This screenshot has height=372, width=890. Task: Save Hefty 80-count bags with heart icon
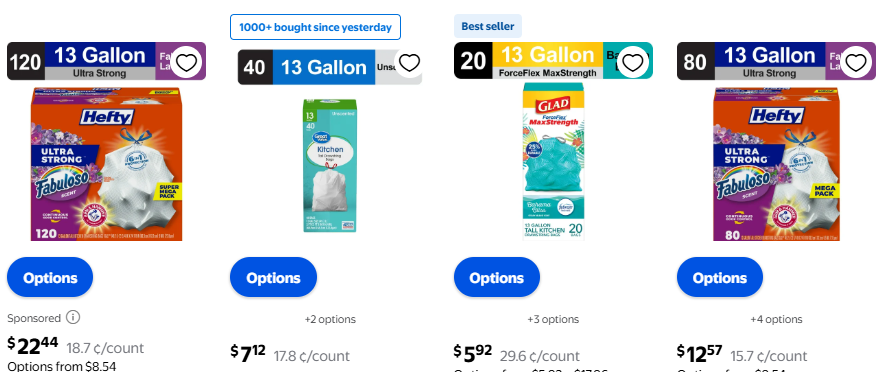tap(856, 62)
